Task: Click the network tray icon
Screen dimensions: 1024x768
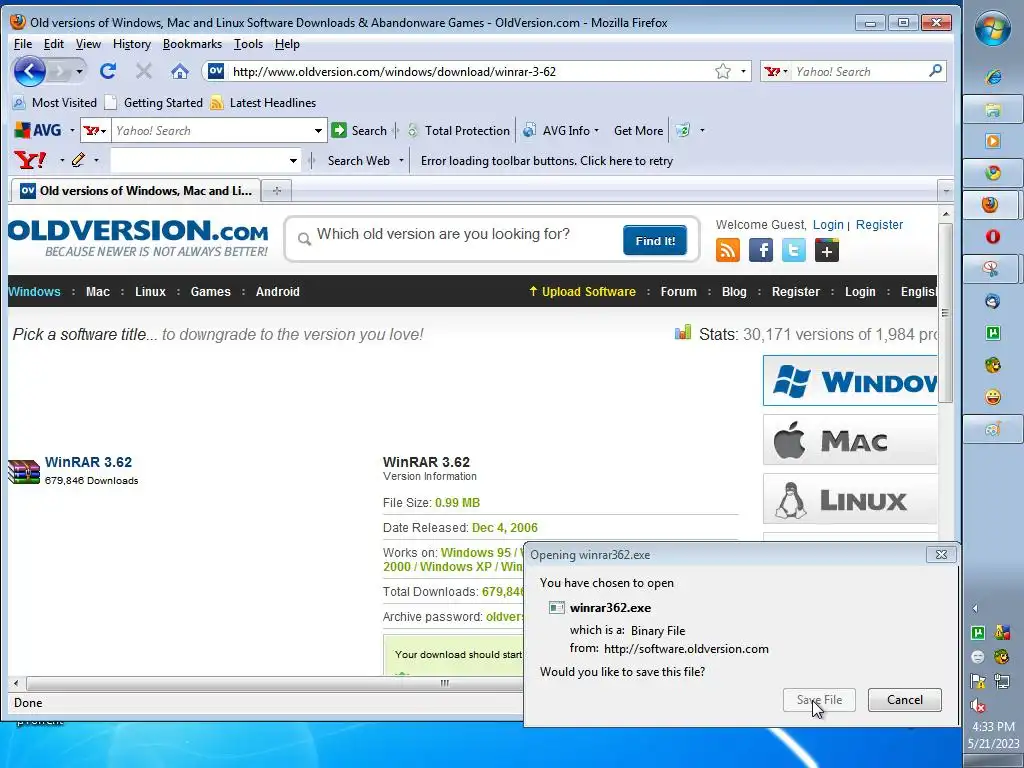Action: tap(1002, 681)
